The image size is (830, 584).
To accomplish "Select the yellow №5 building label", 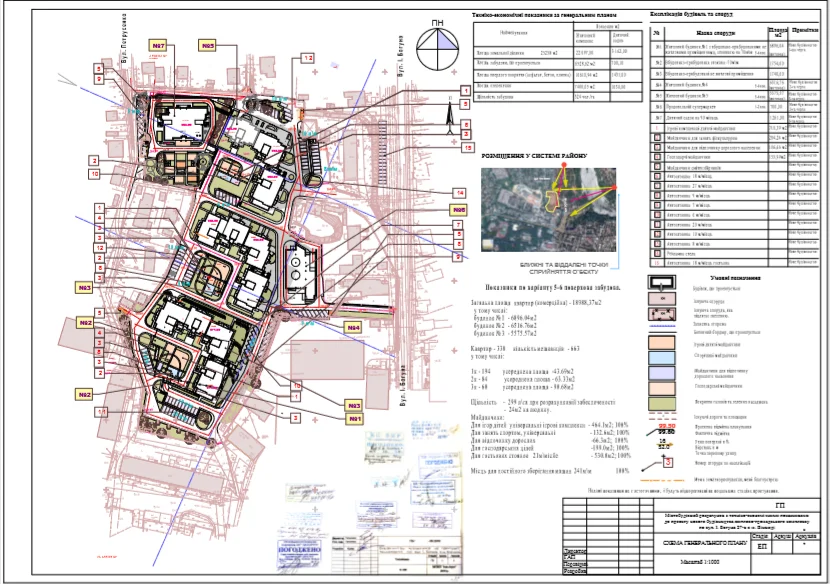I will pos(206,46).
